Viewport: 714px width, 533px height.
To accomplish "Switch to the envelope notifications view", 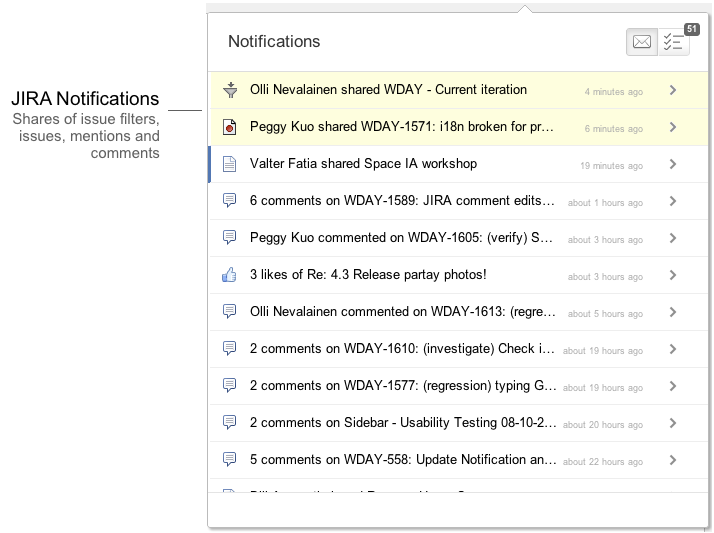I will click(x=642, y=42).
